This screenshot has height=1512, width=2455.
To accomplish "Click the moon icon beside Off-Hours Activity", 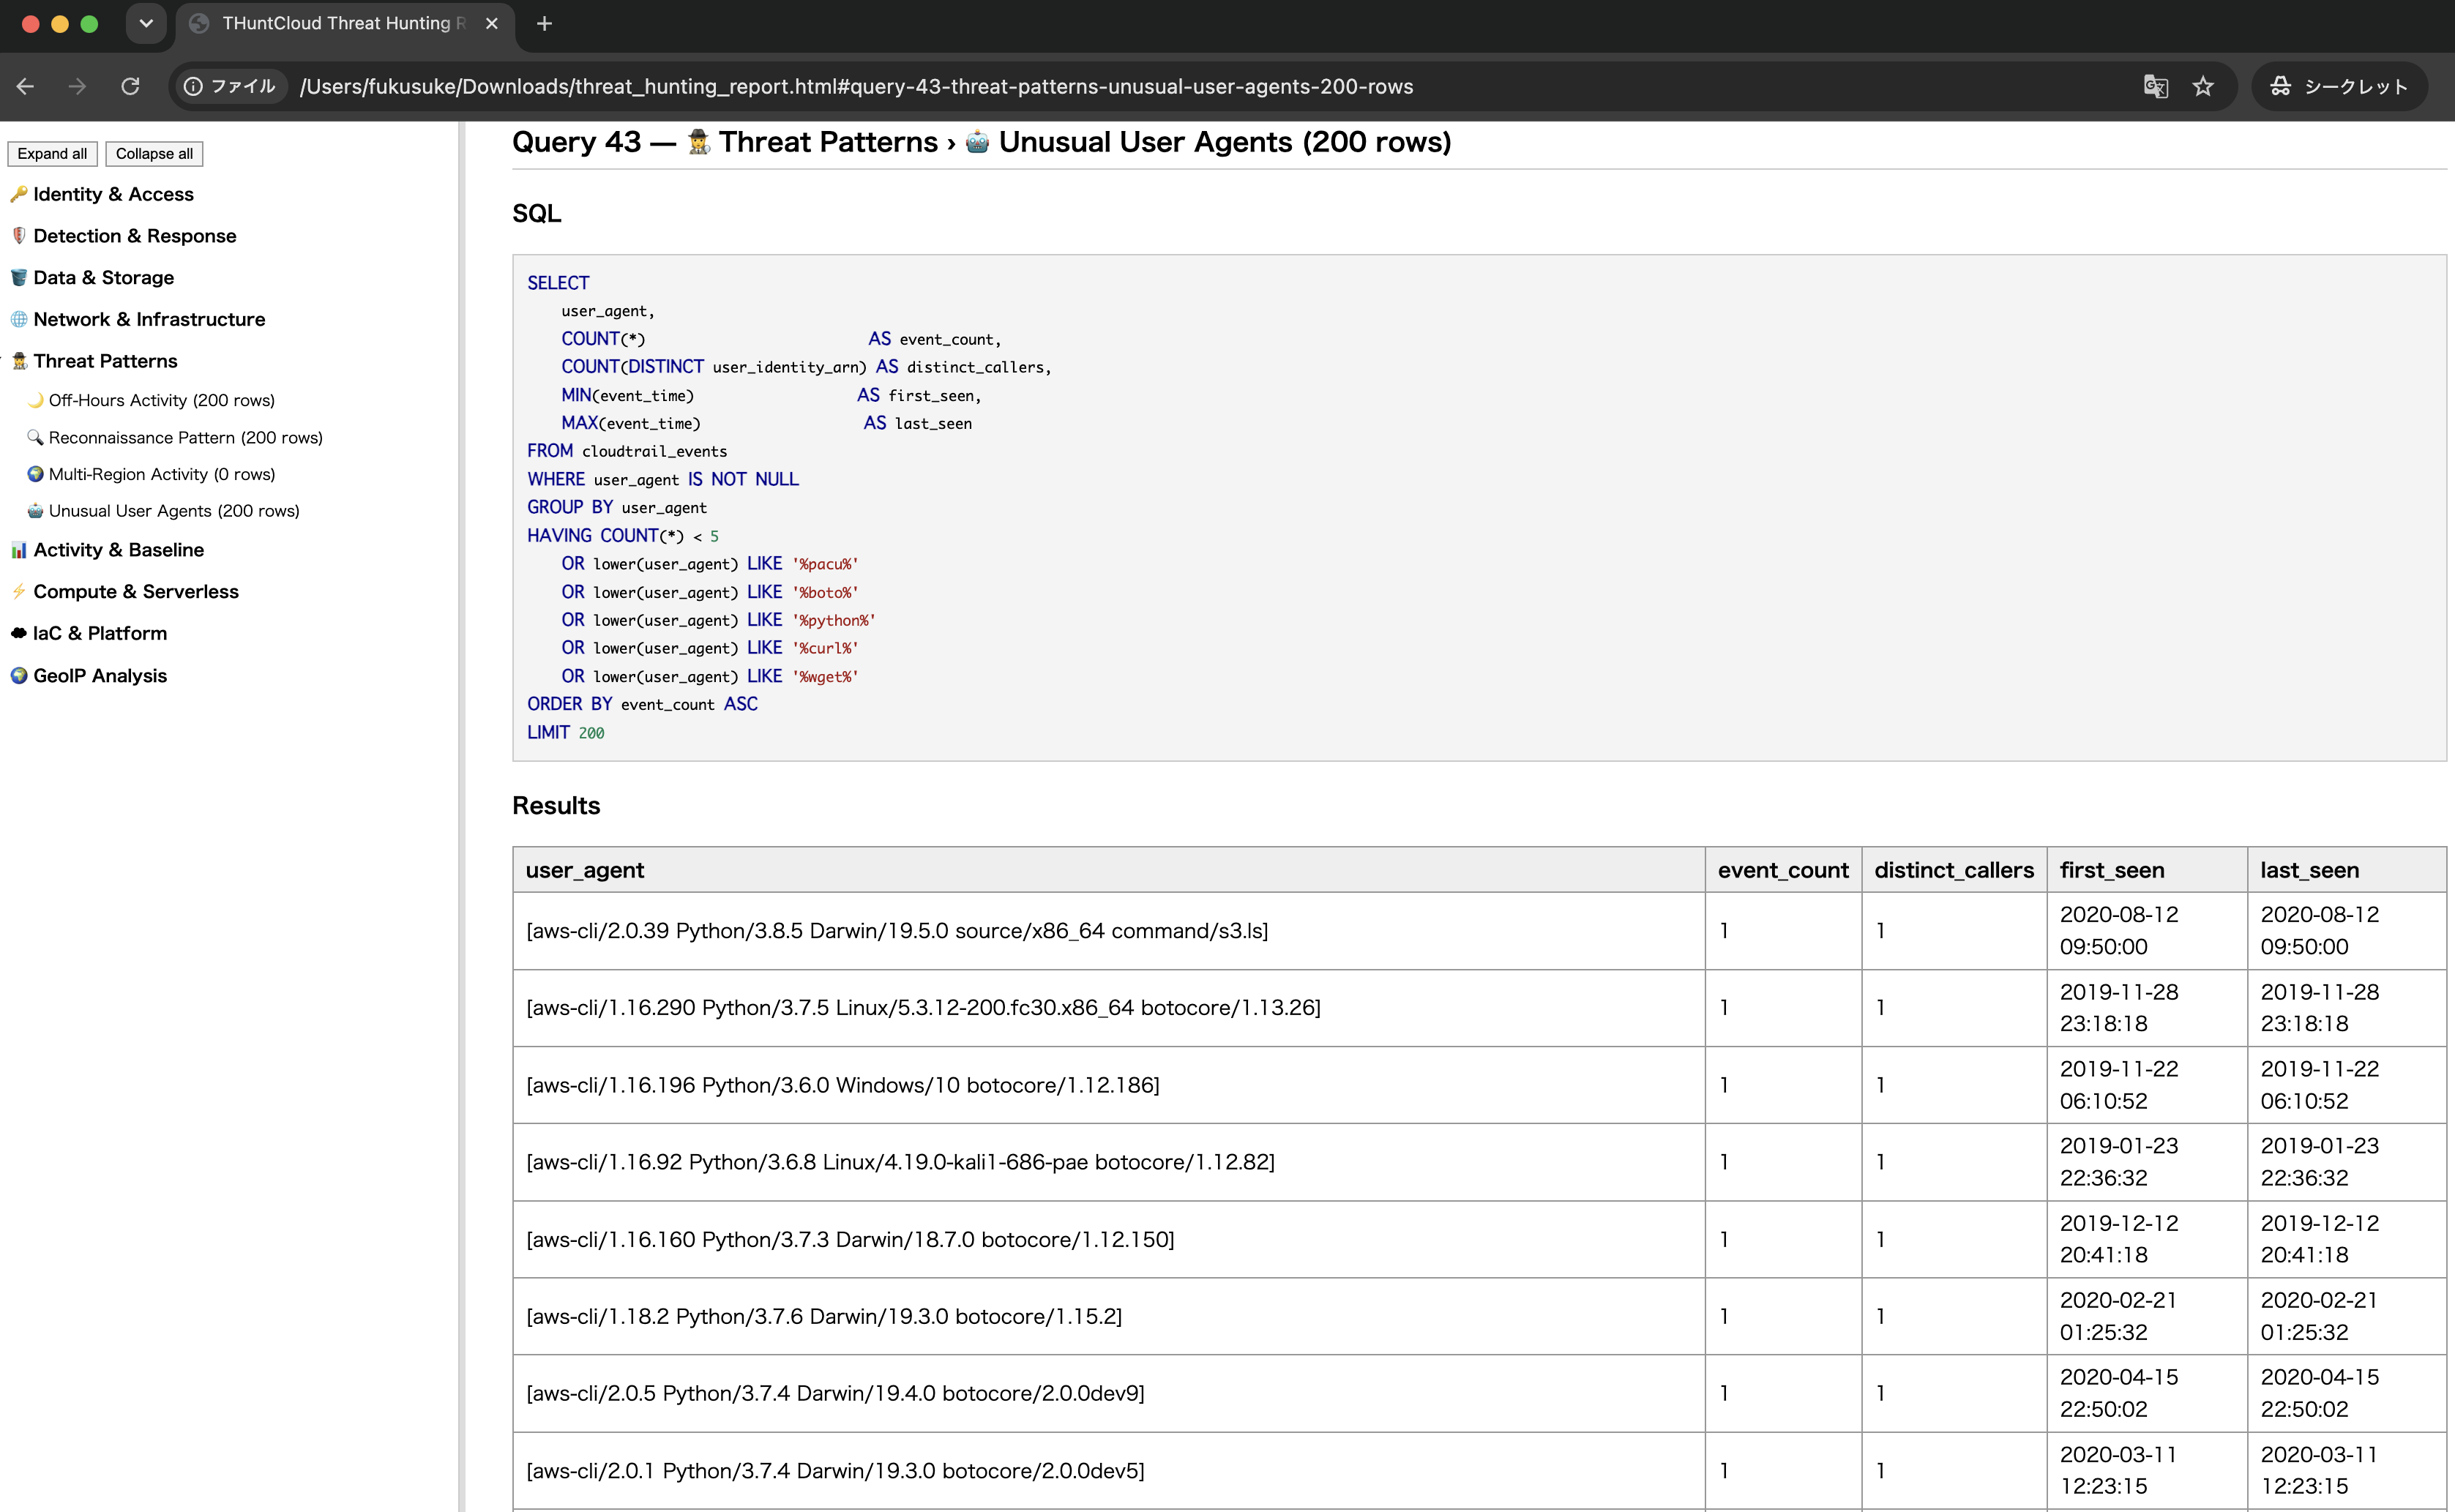I will click(36, 400).
